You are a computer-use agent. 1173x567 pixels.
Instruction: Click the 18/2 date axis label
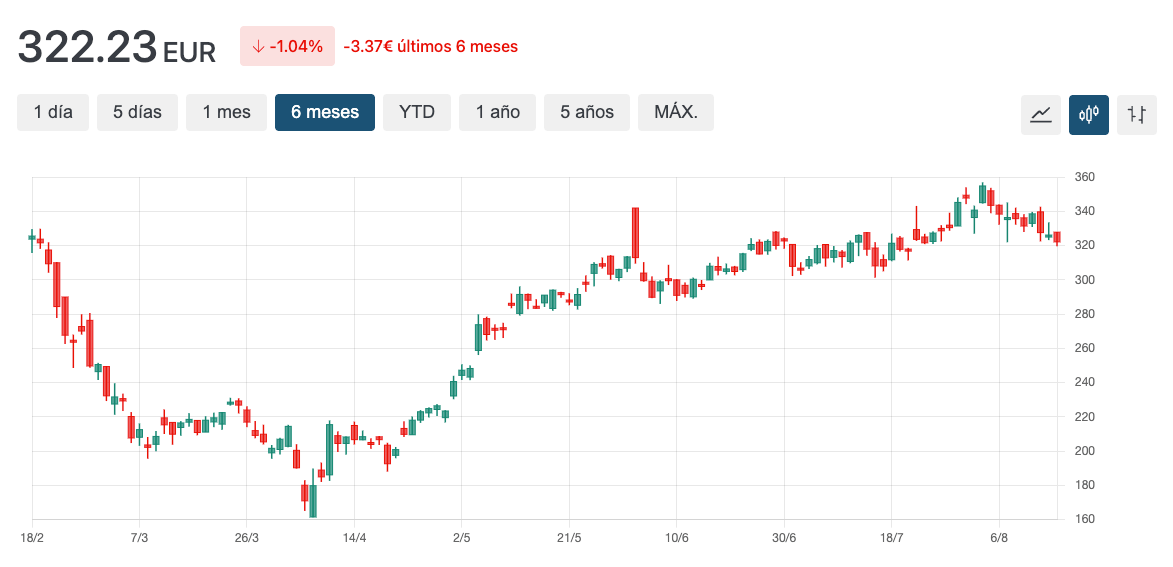32,538
